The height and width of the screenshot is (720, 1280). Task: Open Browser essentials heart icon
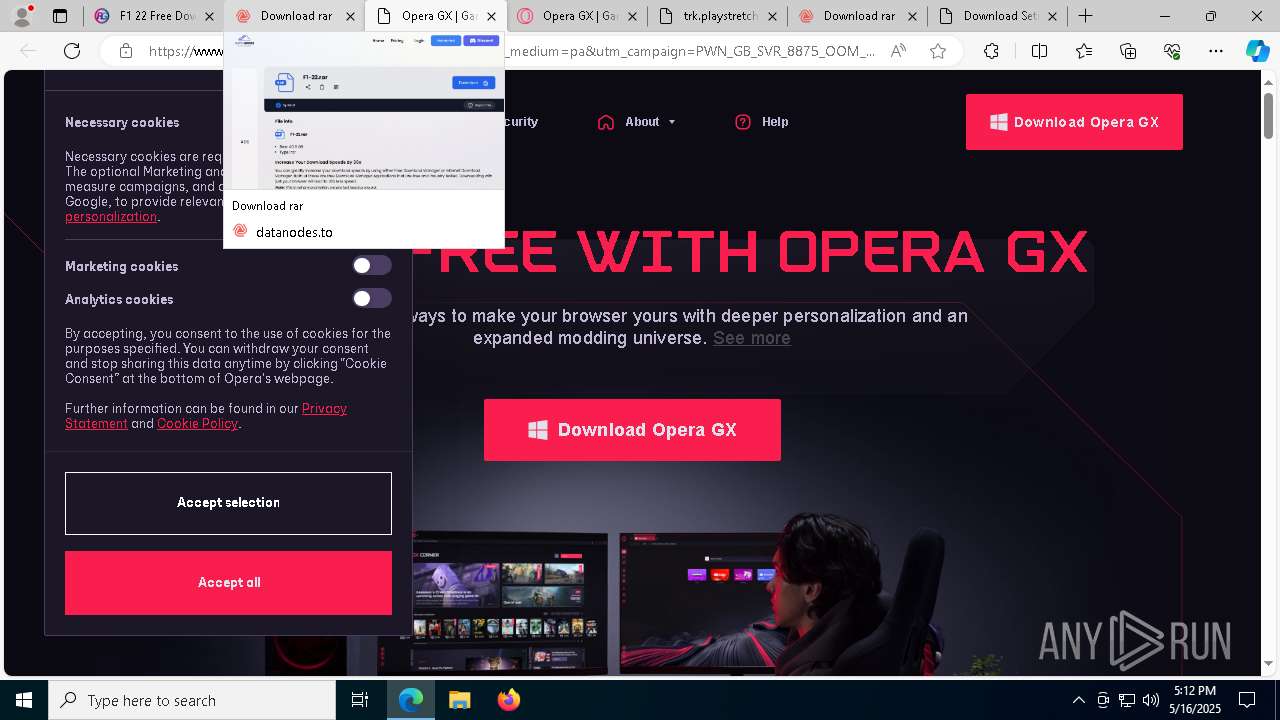pos(1172,51)
